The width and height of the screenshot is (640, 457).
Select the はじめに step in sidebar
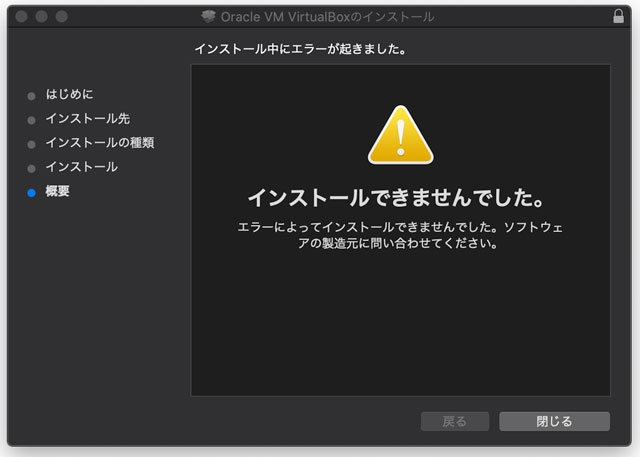pos(69,94)
